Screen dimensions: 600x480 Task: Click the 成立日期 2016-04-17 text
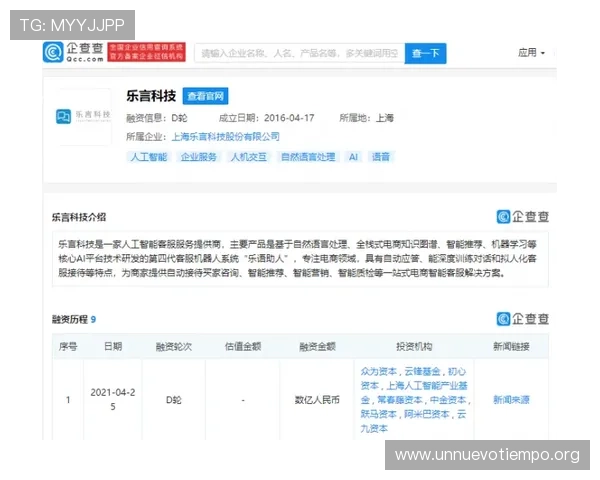tap(267, 118)
